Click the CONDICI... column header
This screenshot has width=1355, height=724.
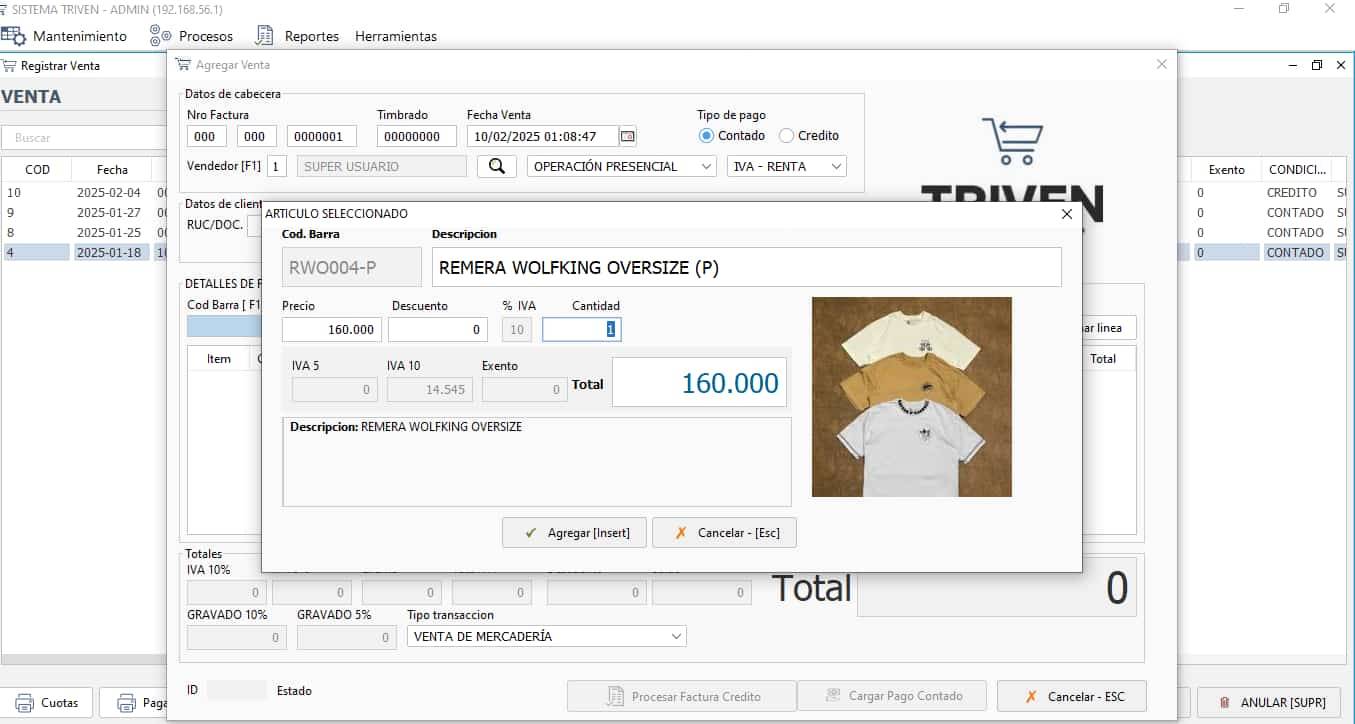(x=1297, y=169)
